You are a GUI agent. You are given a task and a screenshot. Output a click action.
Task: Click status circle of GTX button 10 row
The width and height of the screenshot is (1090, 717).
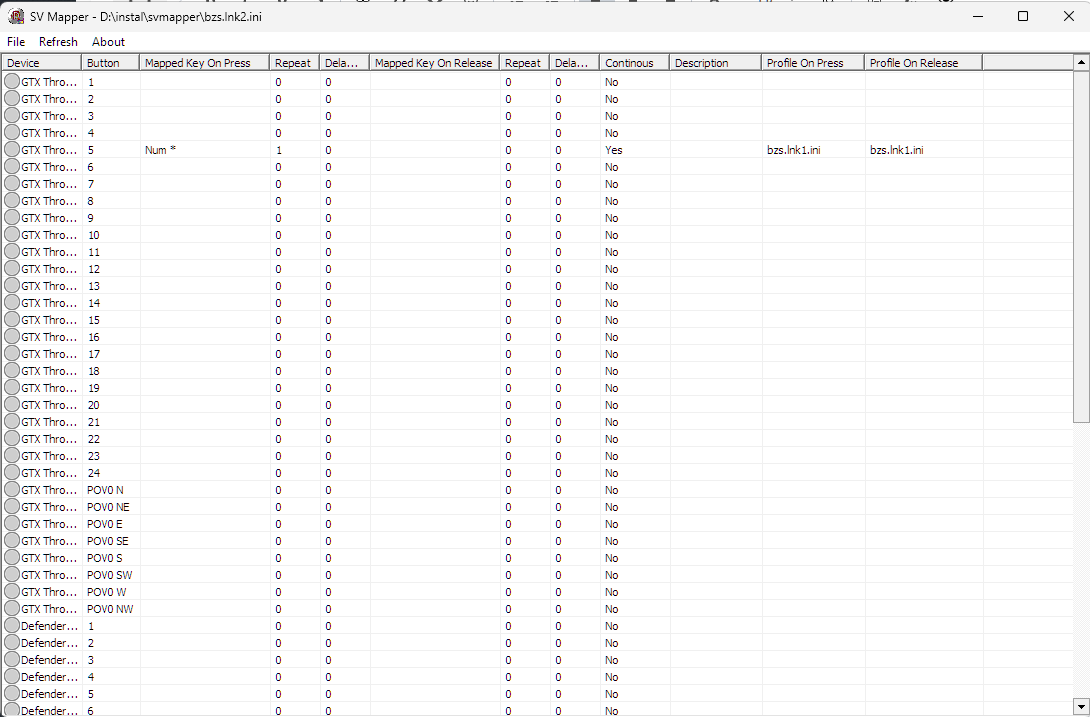[x=12, y=234]
